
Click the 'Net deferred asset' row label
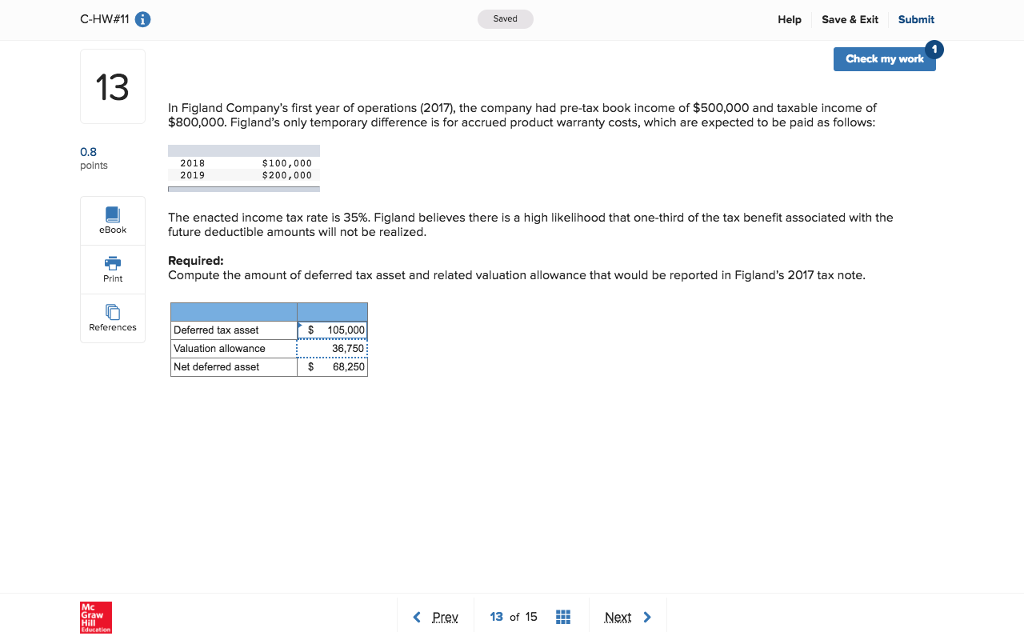click(x=216, y=366)
